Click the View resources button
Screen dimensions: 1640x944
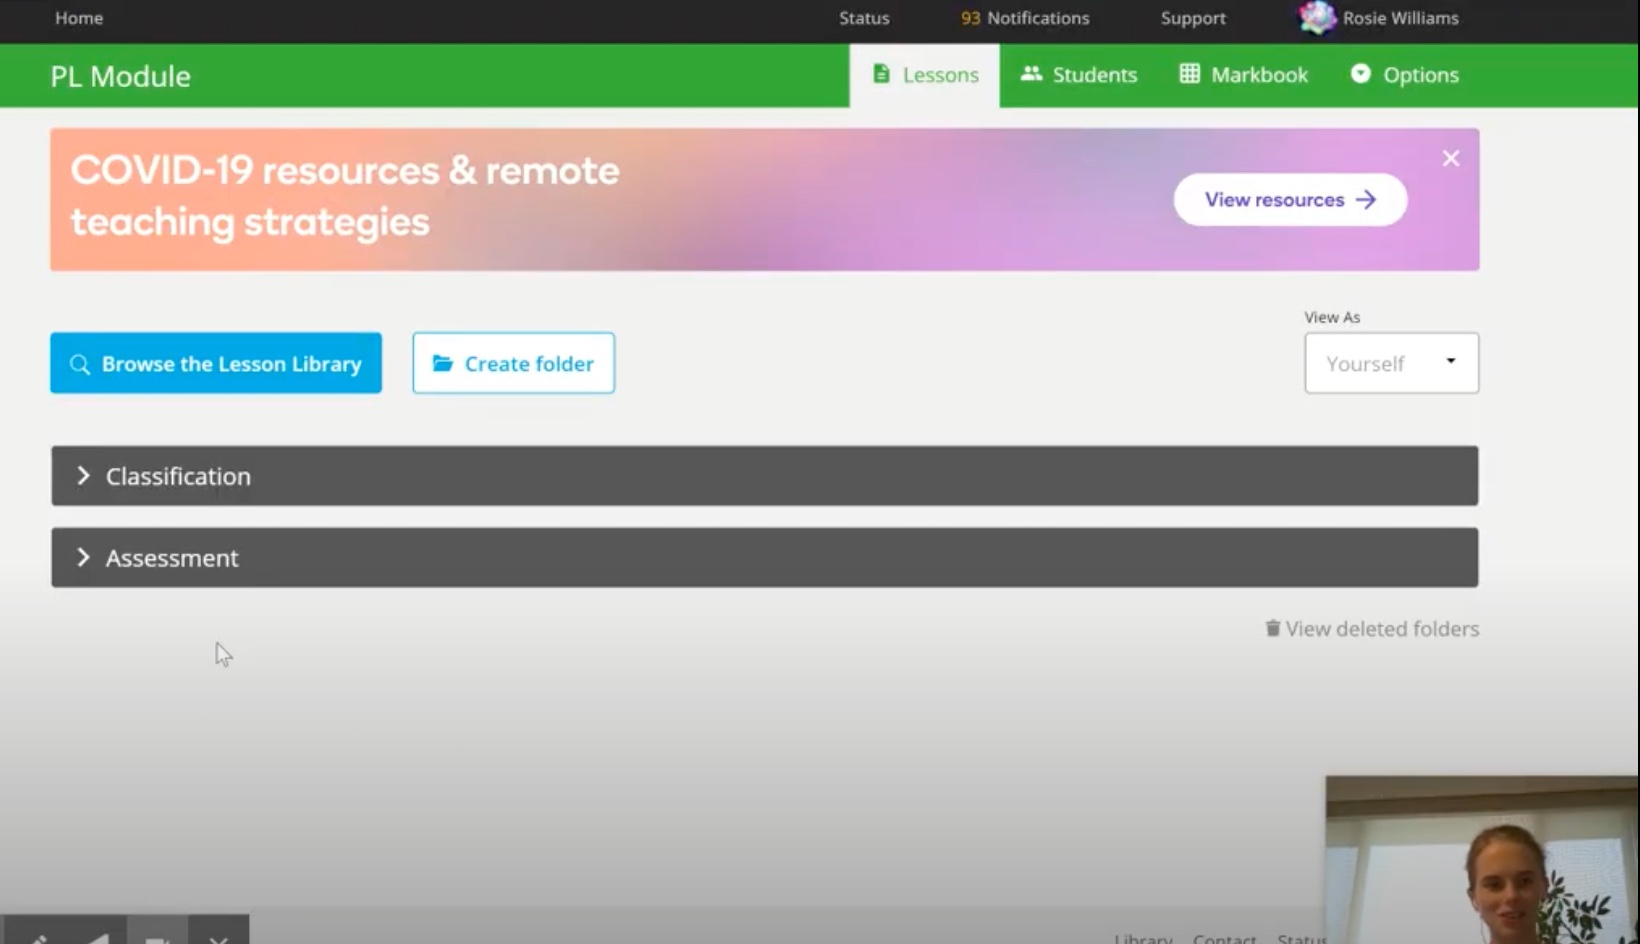coord(1290,200)
